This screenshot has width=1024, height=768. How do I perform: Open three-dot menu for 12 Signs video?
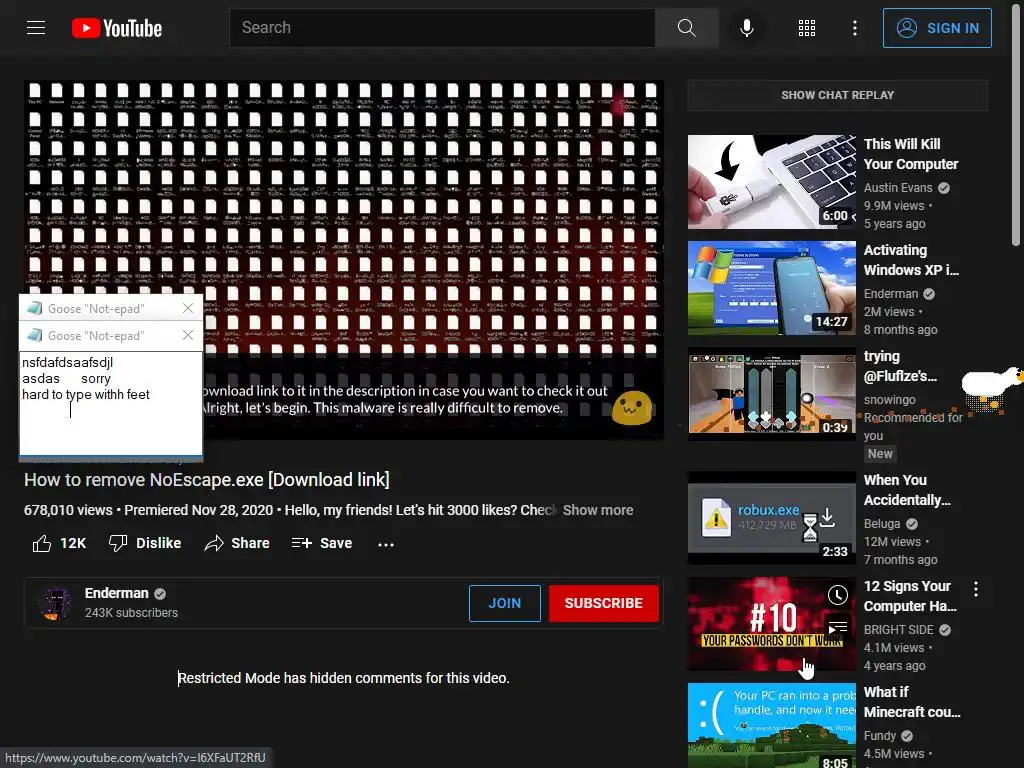pos(976,589)
